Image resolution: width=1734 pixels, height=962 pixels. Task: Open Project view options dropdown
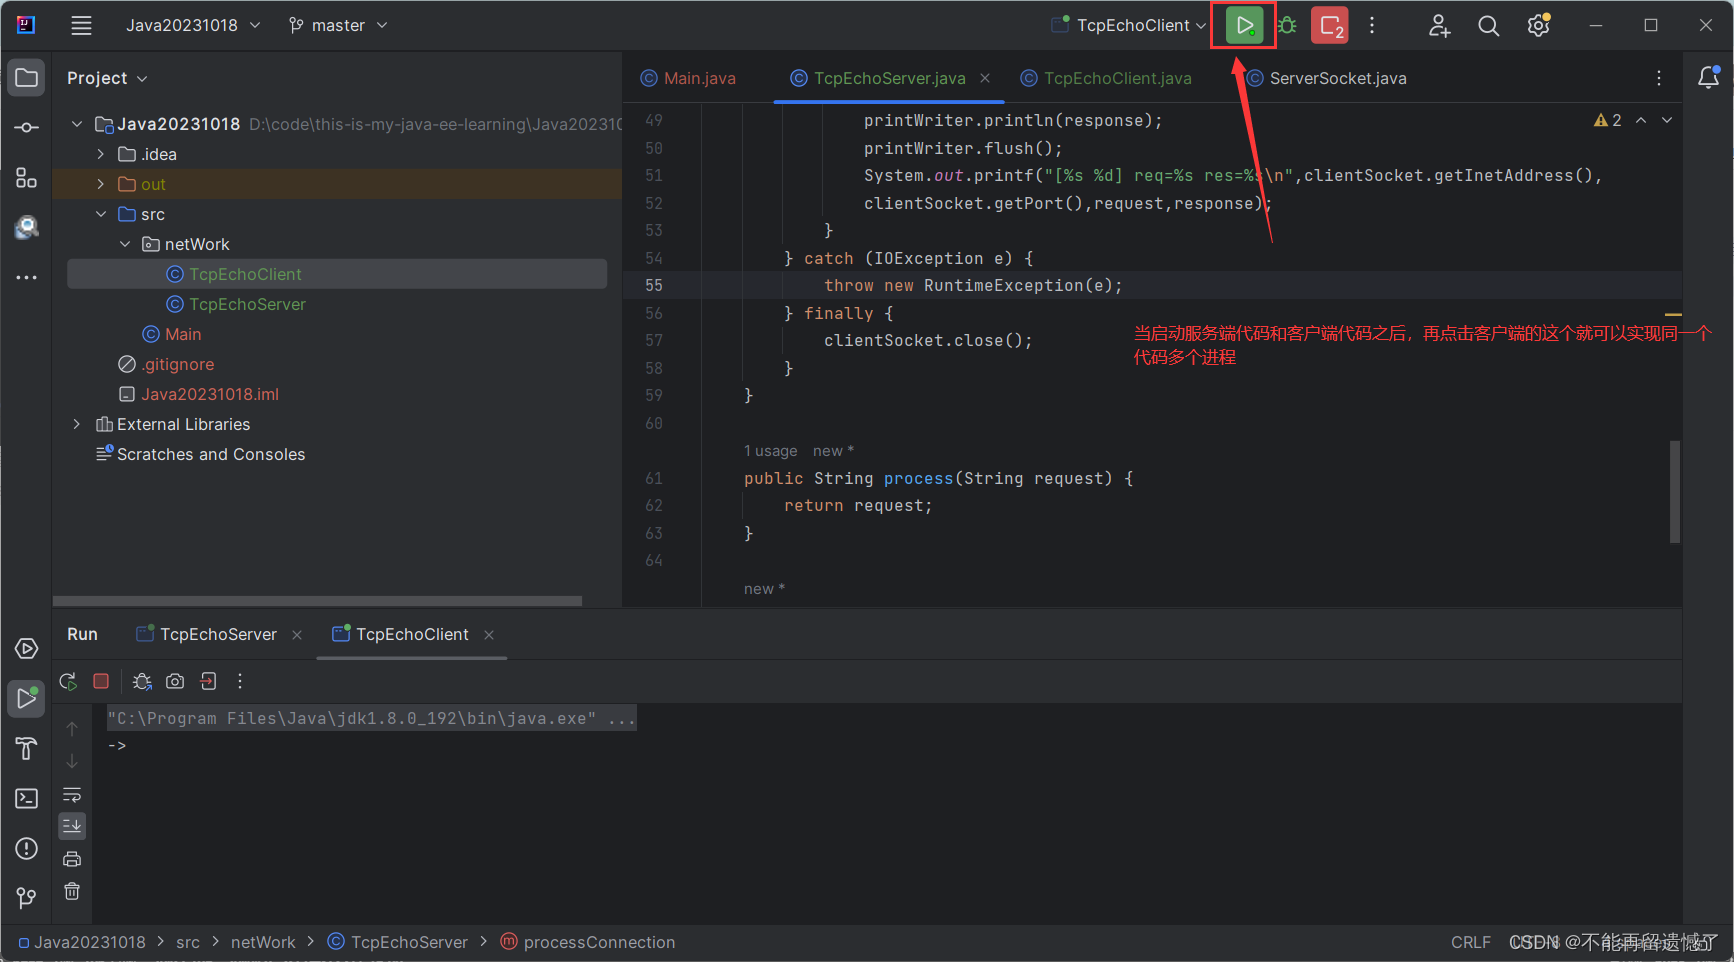pos(107,78)
